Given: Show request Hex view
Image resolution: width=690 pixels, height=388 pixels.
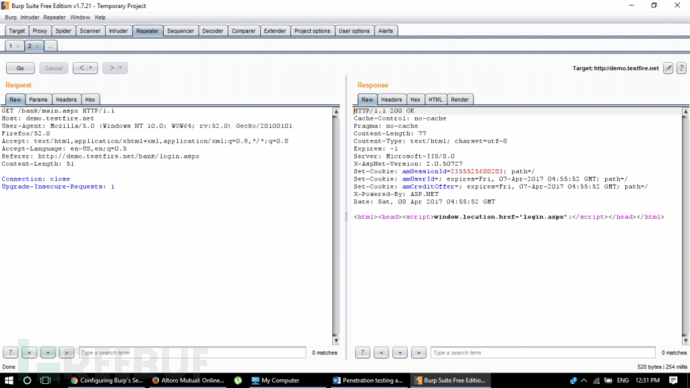Looking at the screenshot, I should (90, 99).
